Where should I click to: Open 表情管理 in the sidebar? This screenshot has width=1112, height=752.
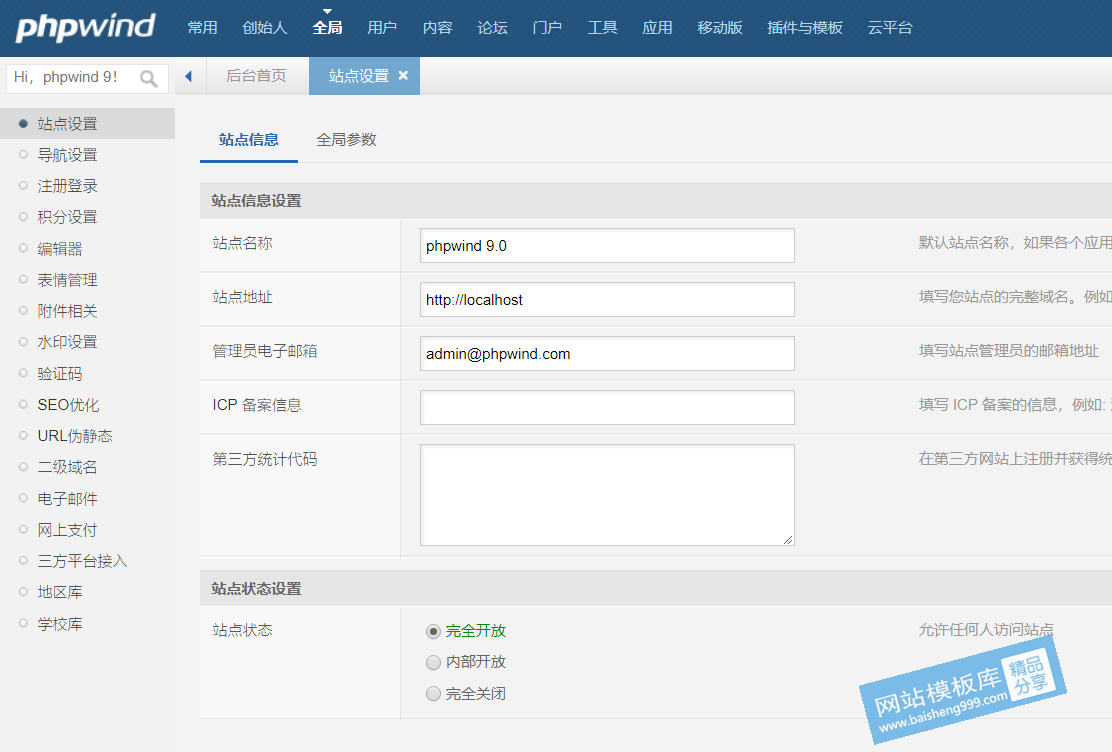[67, 280]
